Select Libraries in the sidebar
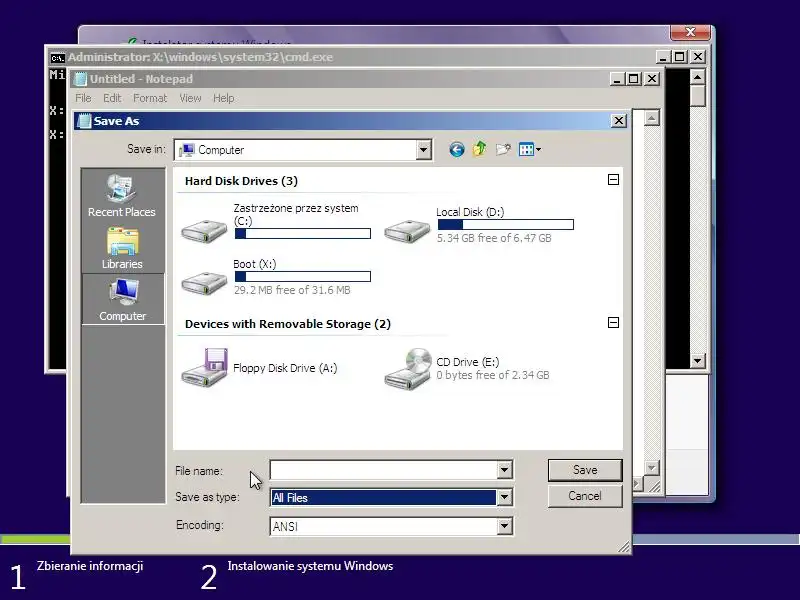The image size is (800, 600). tap(122, 249)
